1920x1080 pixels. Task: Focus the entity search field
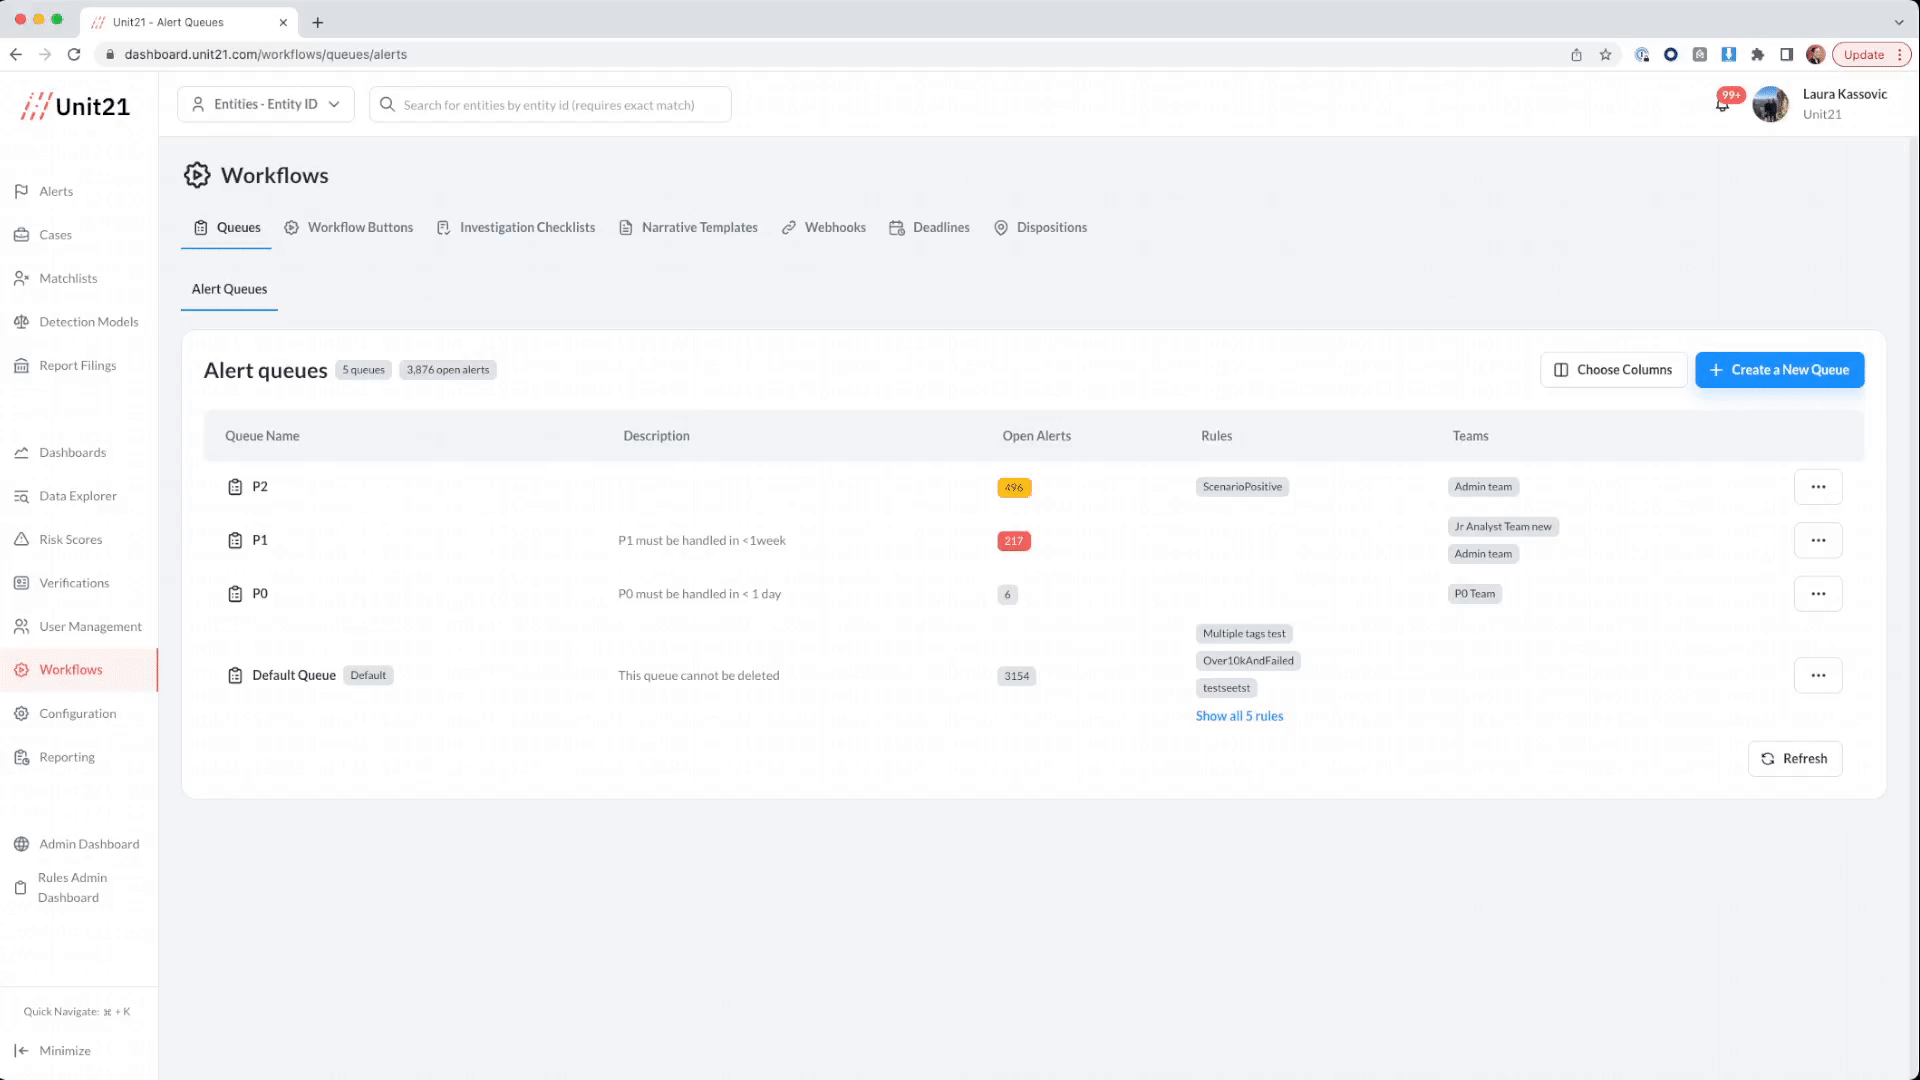tap(550, 104)
